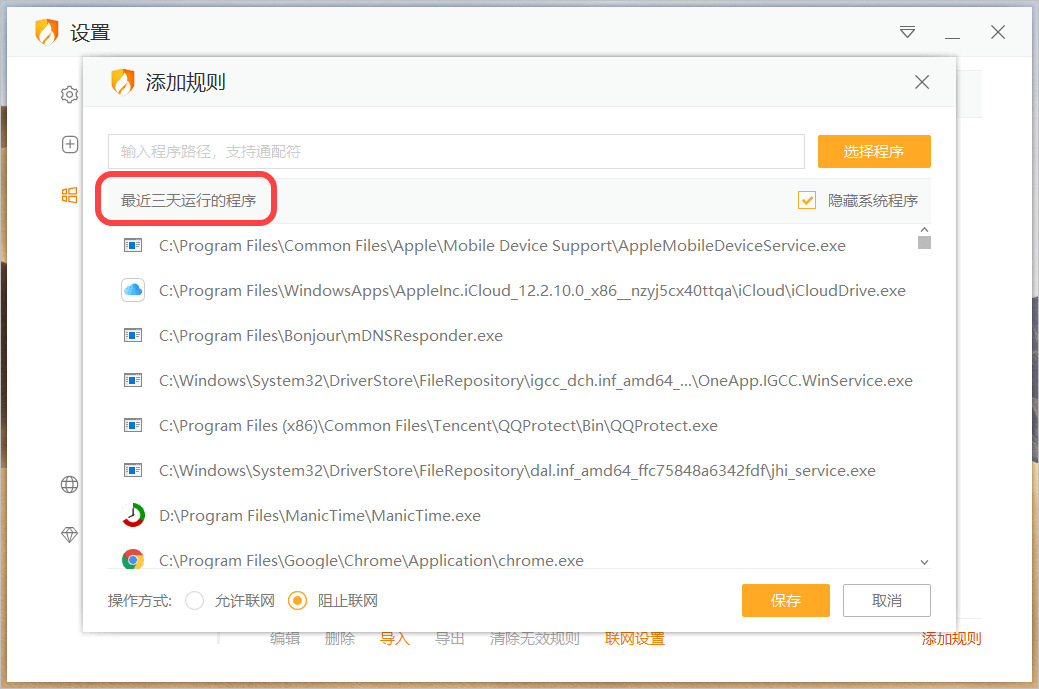This screenshot has height=689, width=1039.
Task: Click the 取消 button
Action: pyautogui.click(x=887, y=600)
